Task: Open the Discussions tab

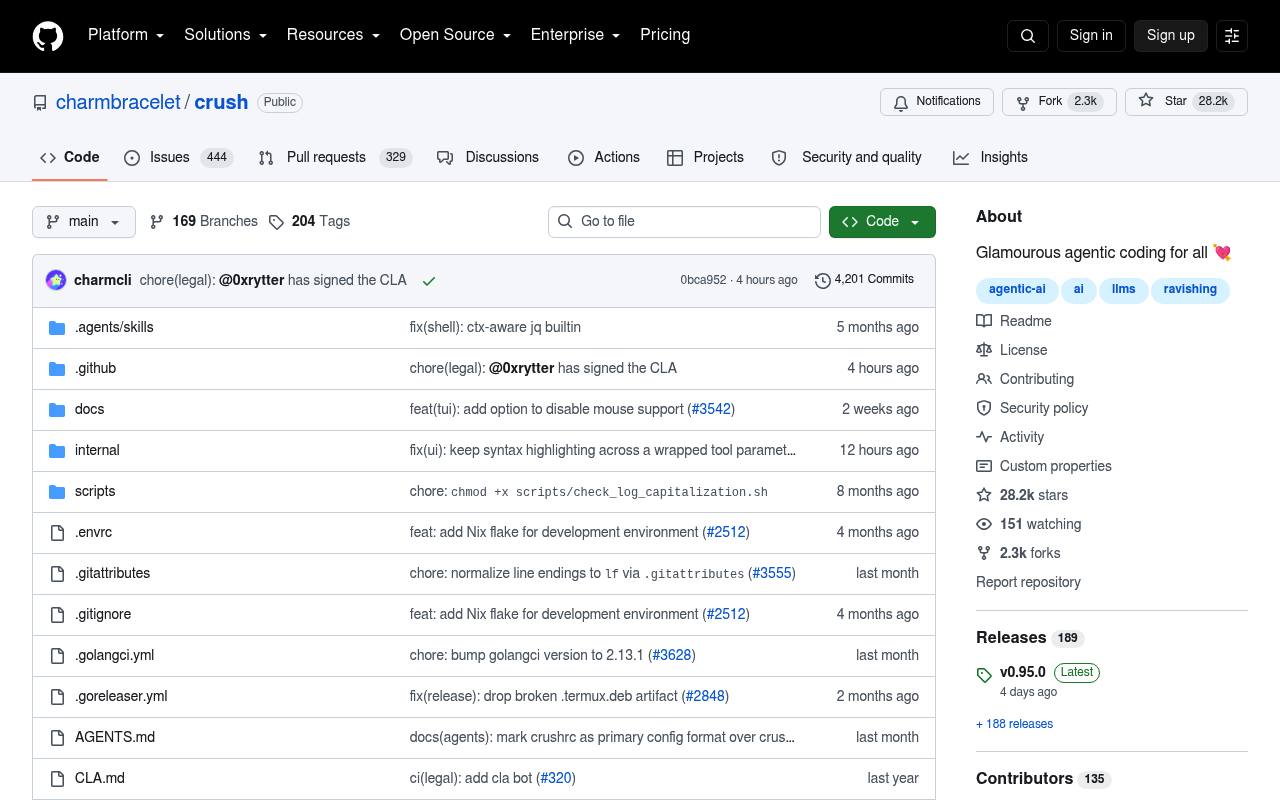Action: pos(488,158)
